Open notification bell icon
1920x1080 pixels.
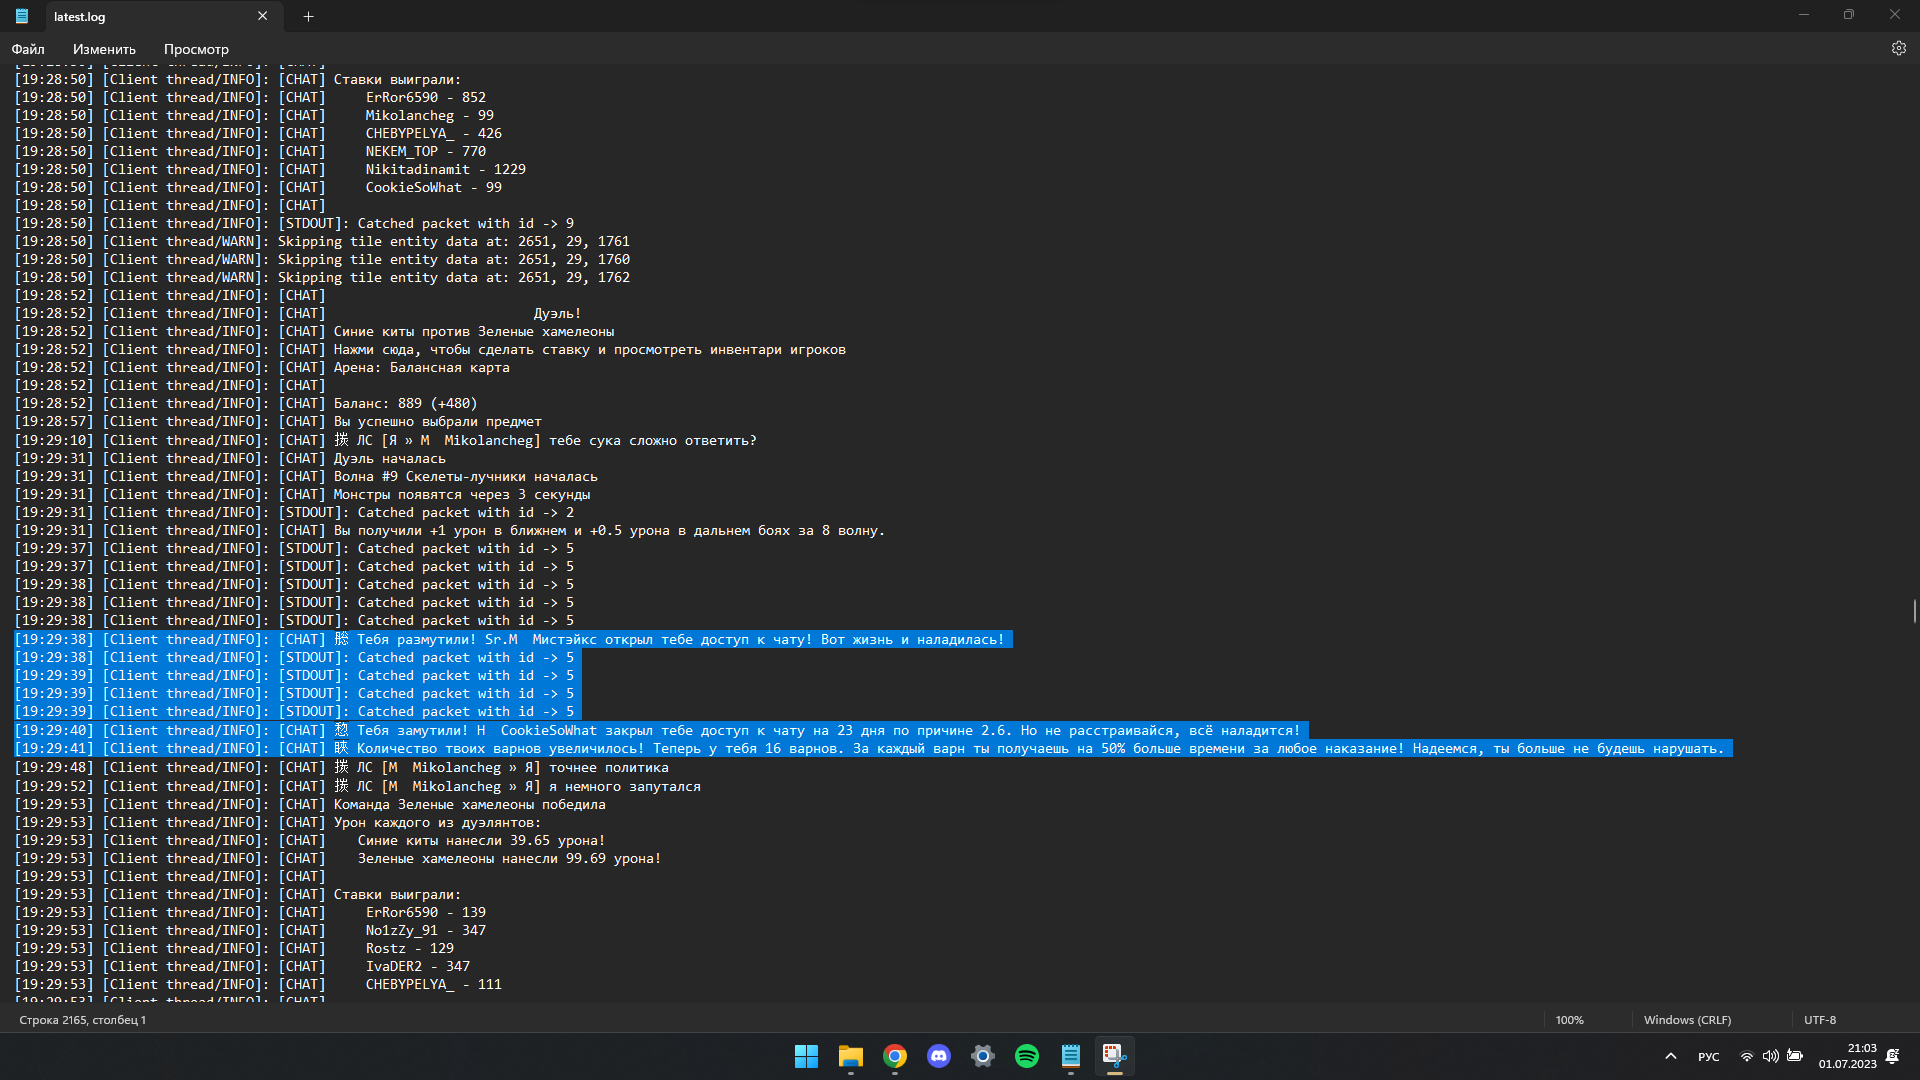[1893, 1056]
